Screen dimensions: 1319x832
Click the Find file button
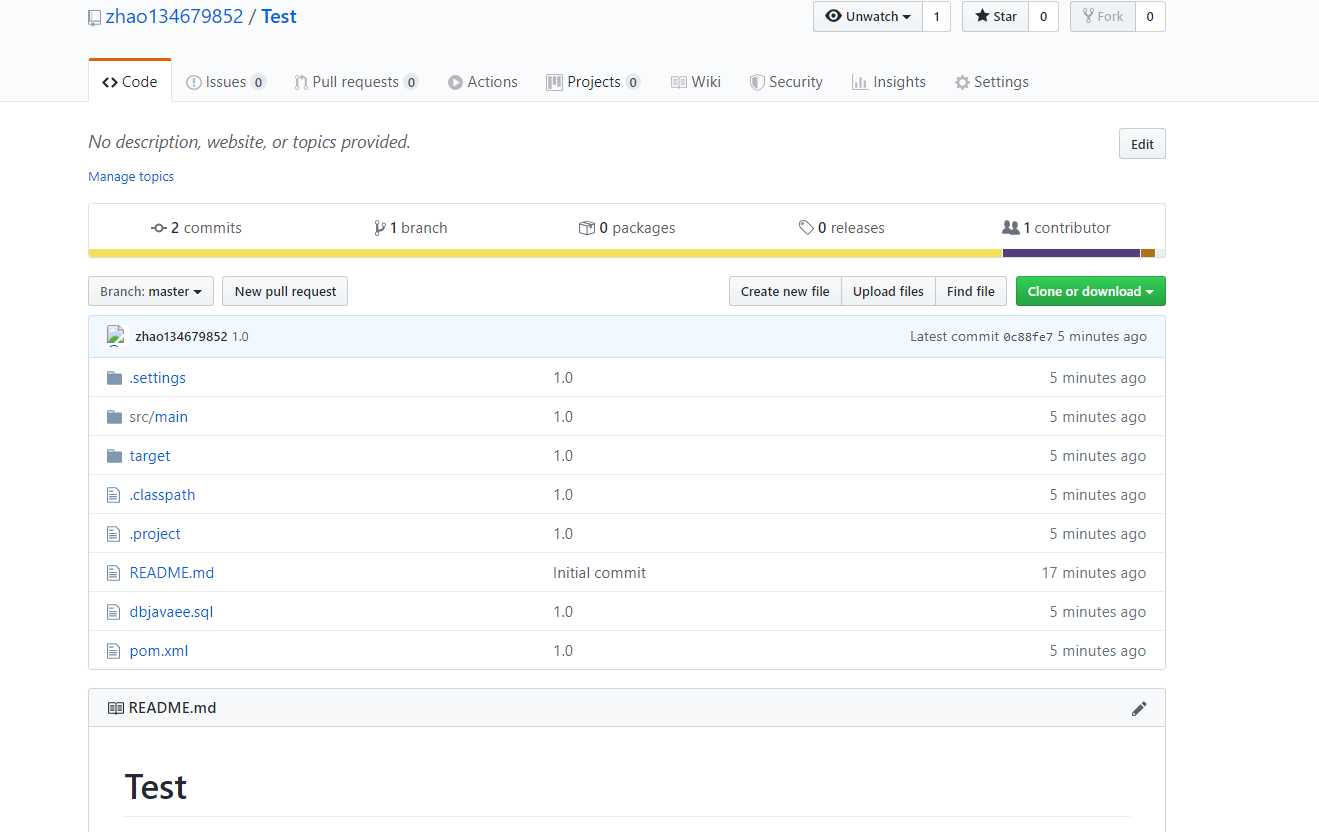point(971,291)
